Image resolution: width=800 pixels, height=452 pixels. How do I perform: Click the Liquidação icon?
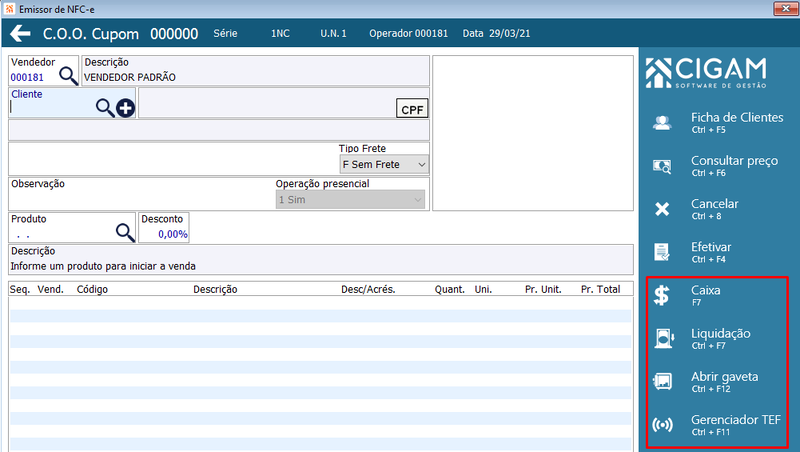(x=663, y=338)
